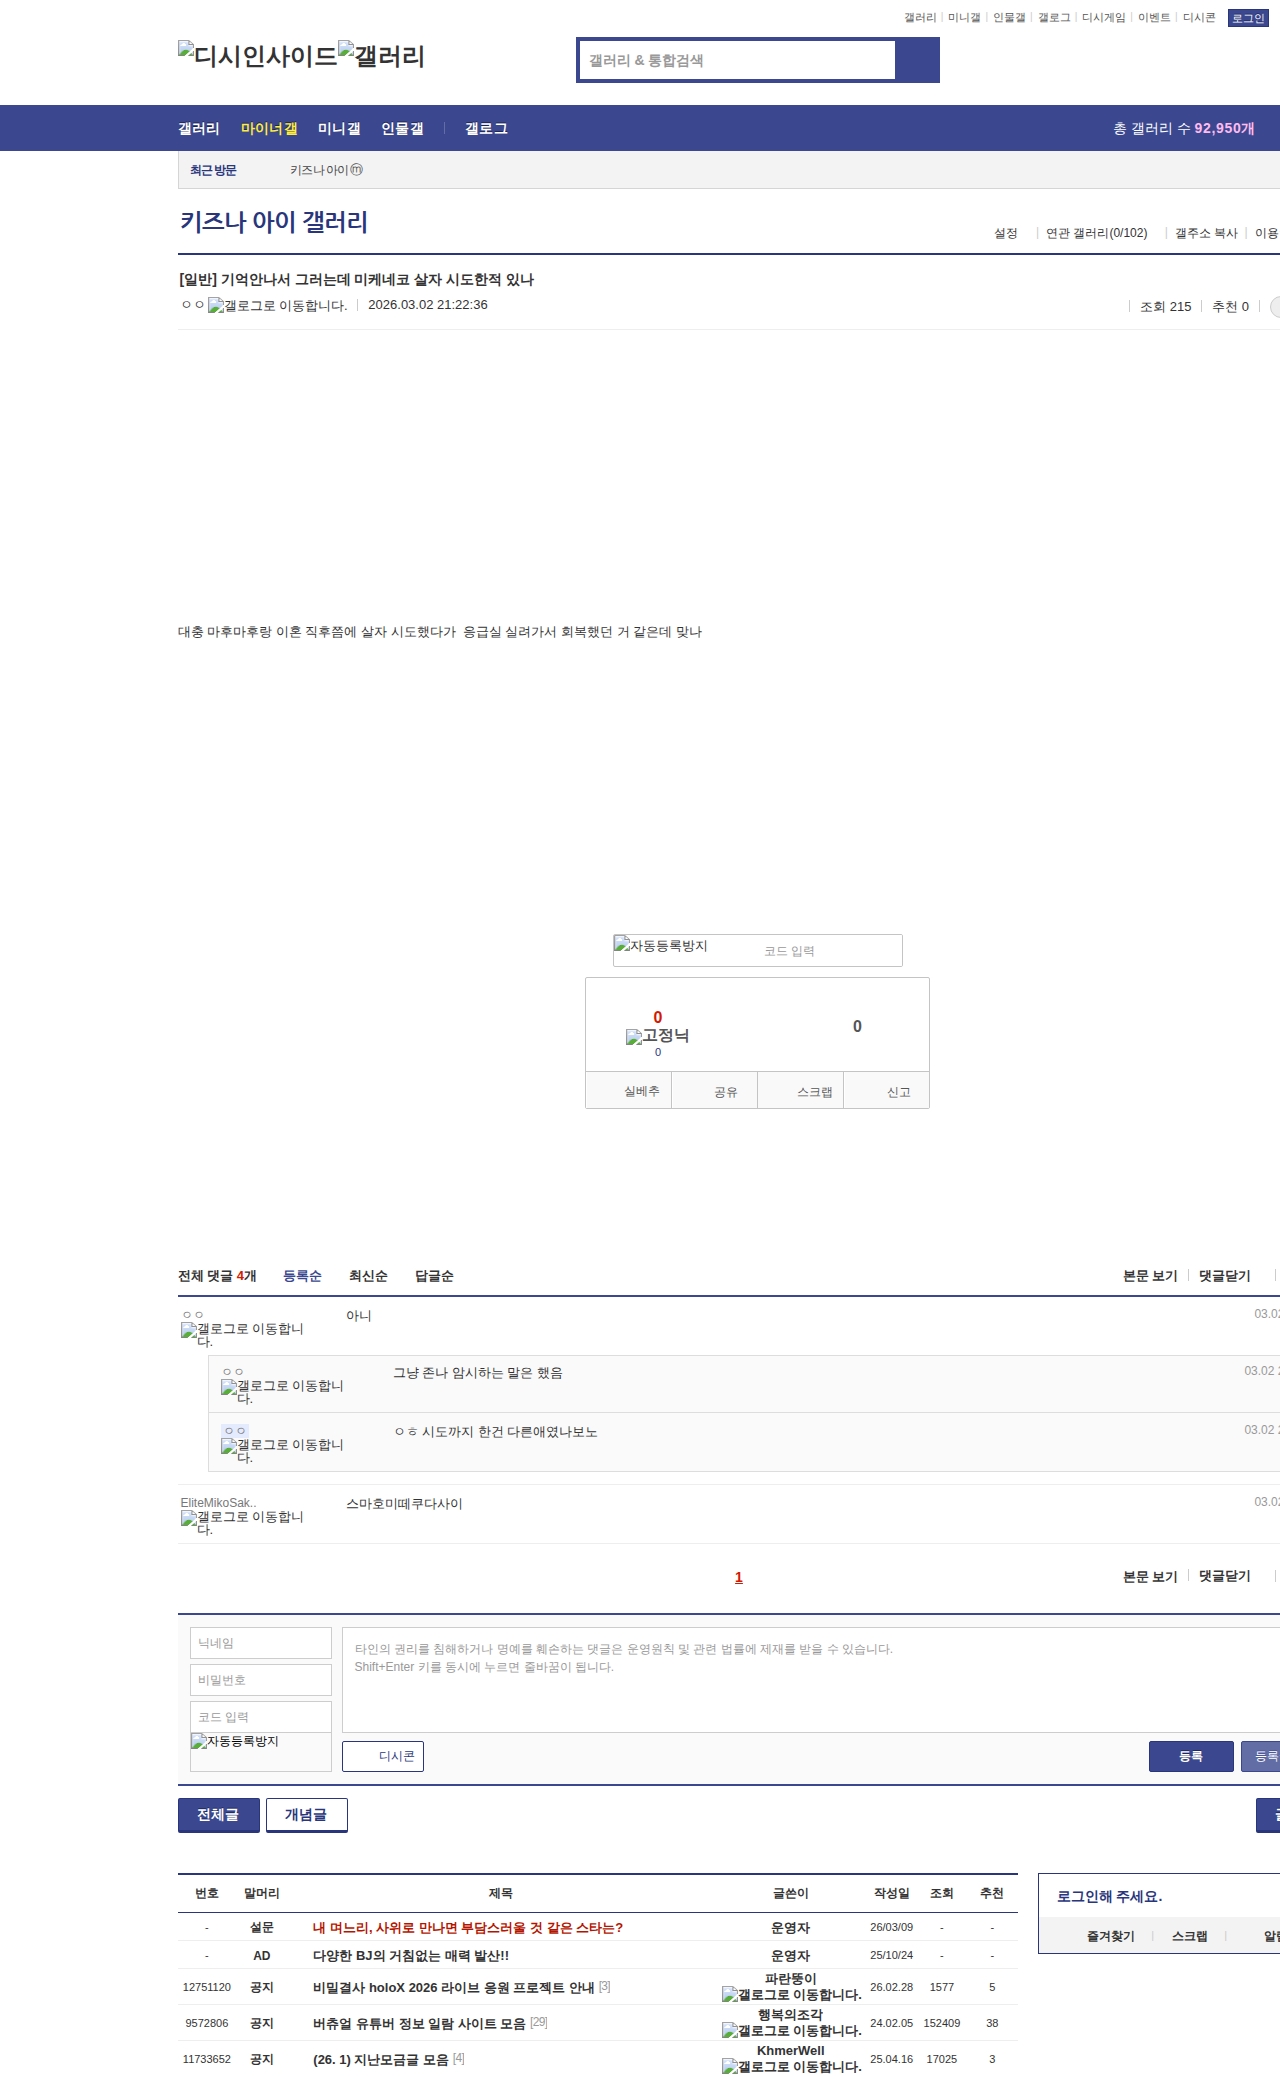Open the recently visited 키즈나아이 gallery link

point(326,170)
